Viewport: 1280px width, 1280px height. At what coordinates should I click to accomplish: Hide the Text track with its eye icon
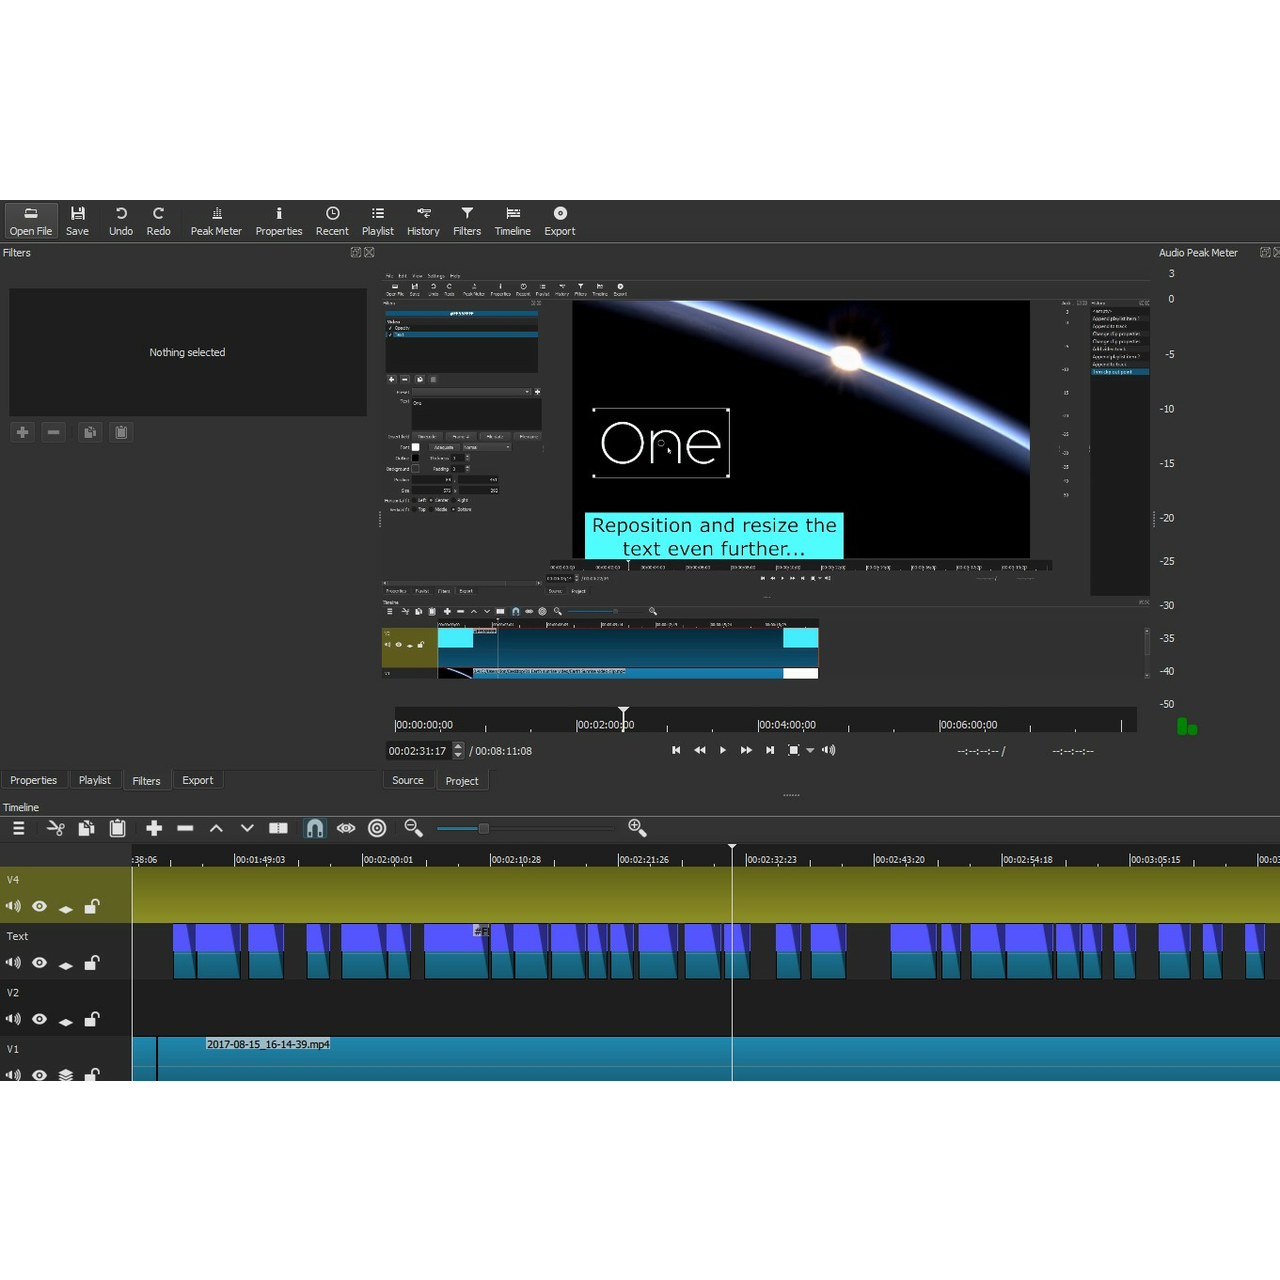click(39, 962)
